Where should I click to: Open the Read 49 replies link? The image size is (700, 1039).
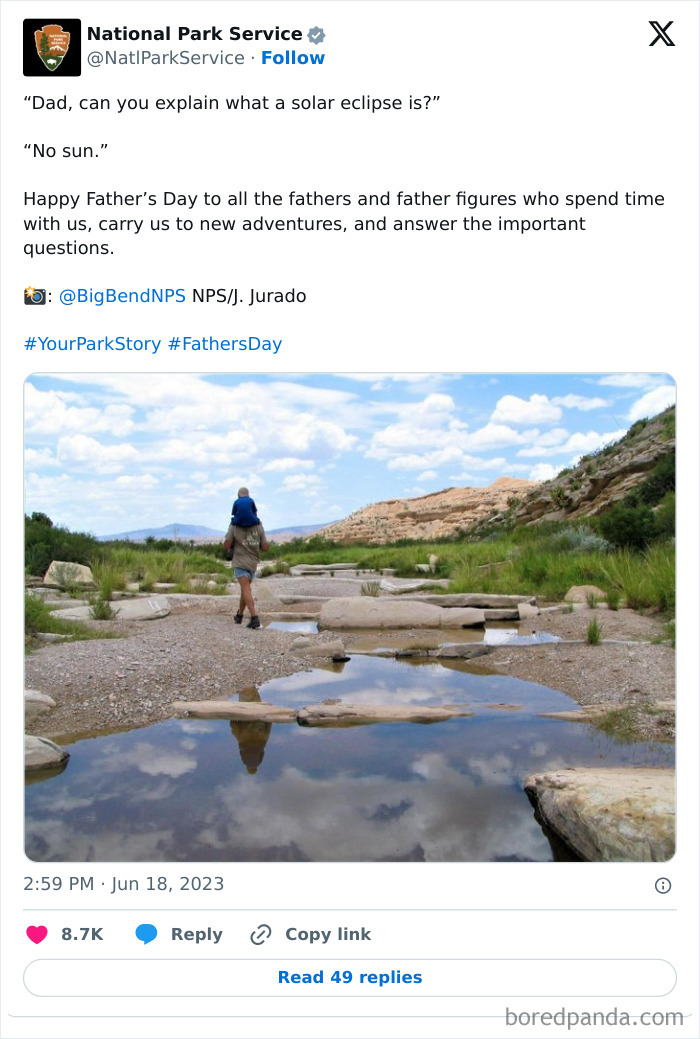350,977
